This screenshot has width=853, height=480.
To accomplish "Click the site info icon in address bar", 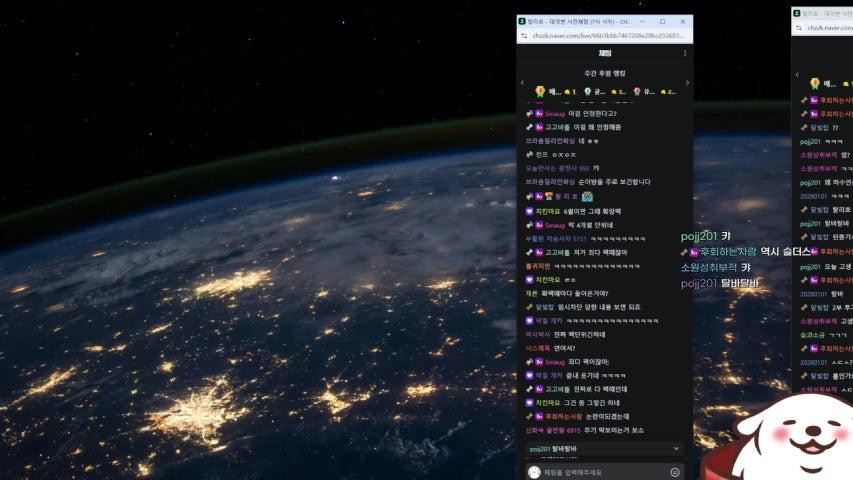I will pyautogui.click(x=524, y=35).
